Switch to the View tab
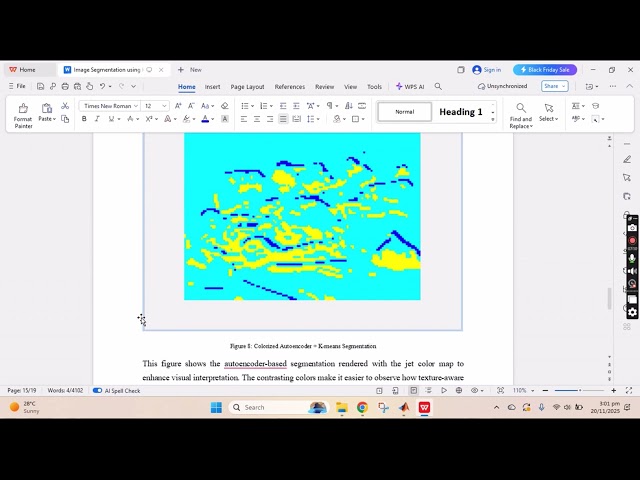Image resolution: width=640 pixels, height=480 pixels. (350, 87)
